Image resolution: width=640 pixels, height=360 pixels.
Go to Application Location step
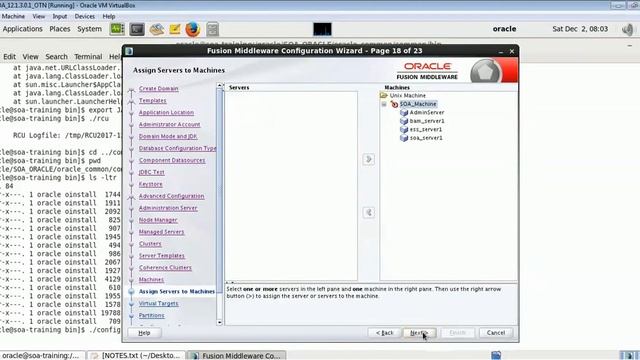167,112
